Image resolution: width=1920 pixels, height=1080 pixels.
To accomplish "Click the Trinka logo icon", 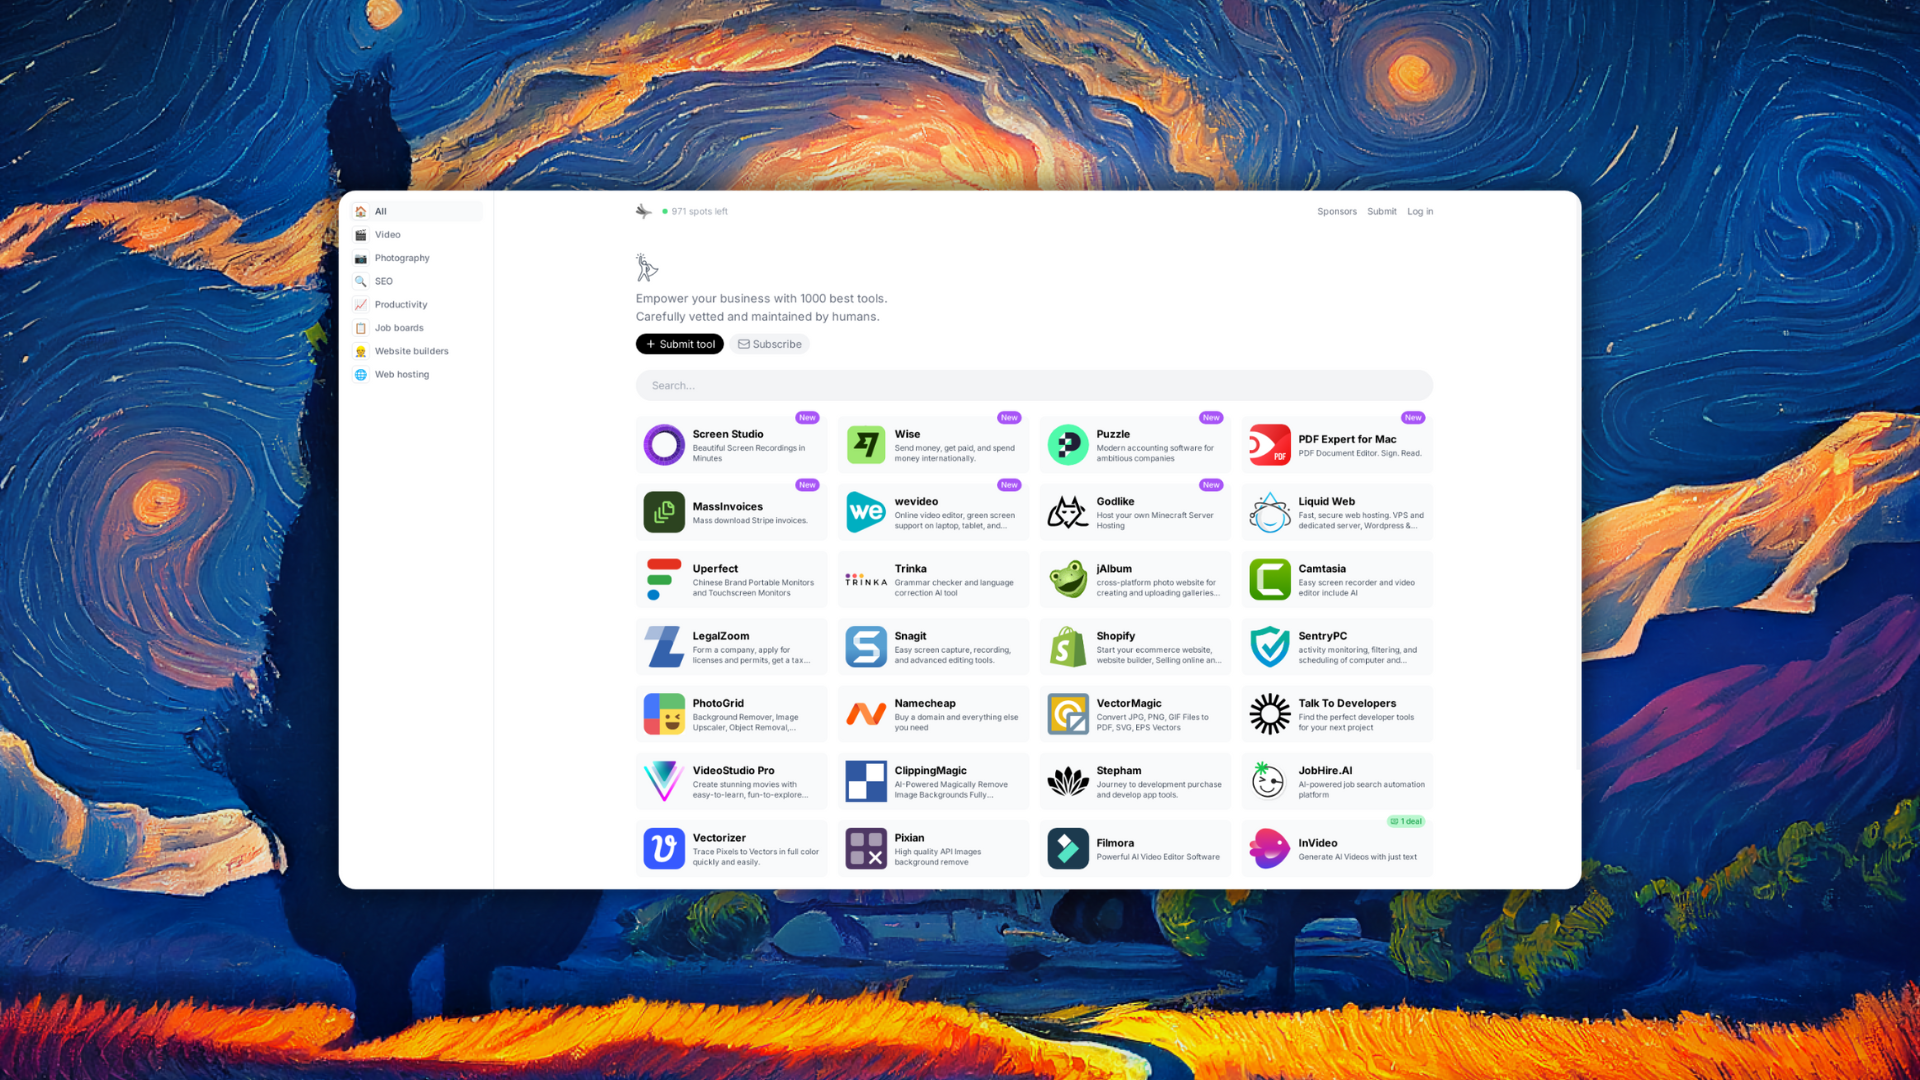I will click(866, 580).
